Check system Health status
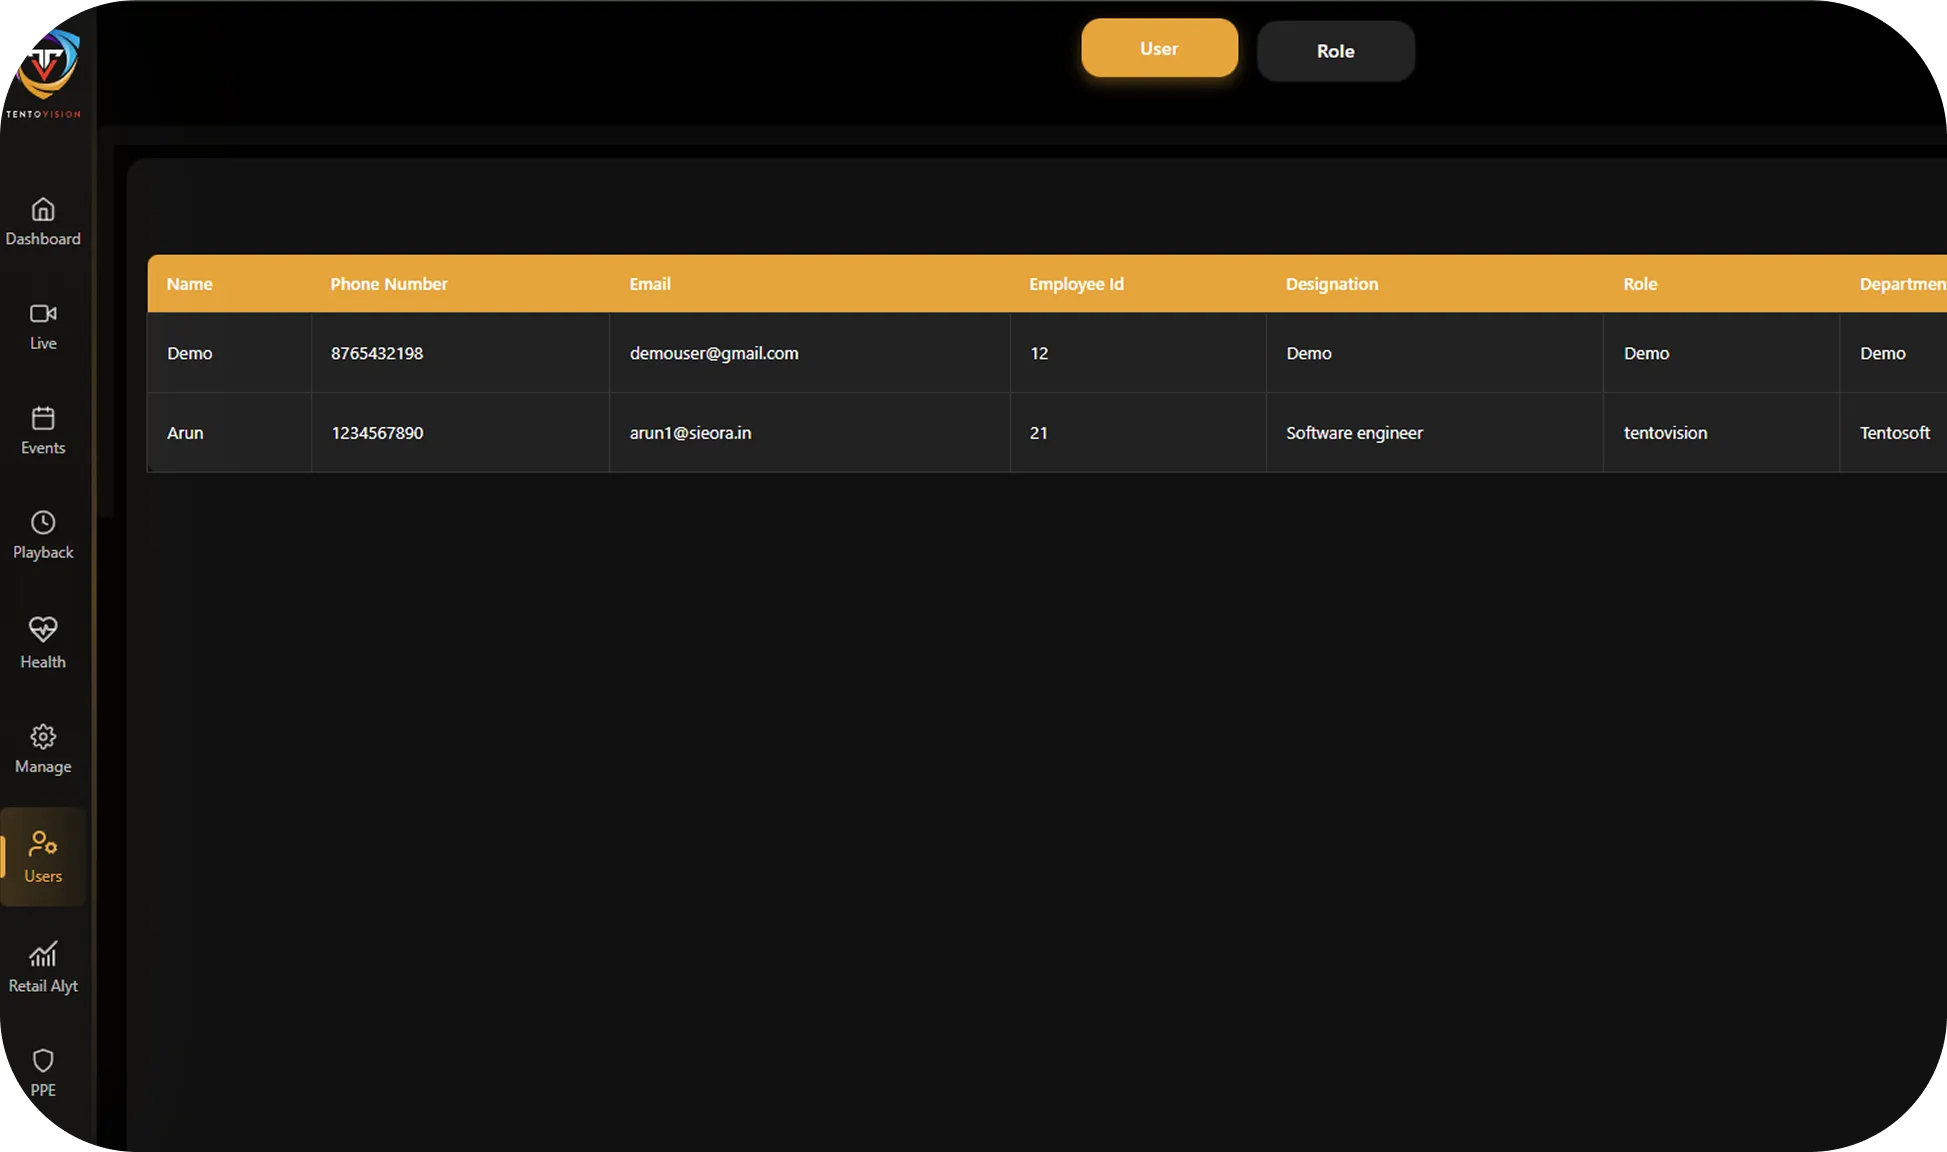This screenshot has height=1152, width=1947. click(43, 643)
